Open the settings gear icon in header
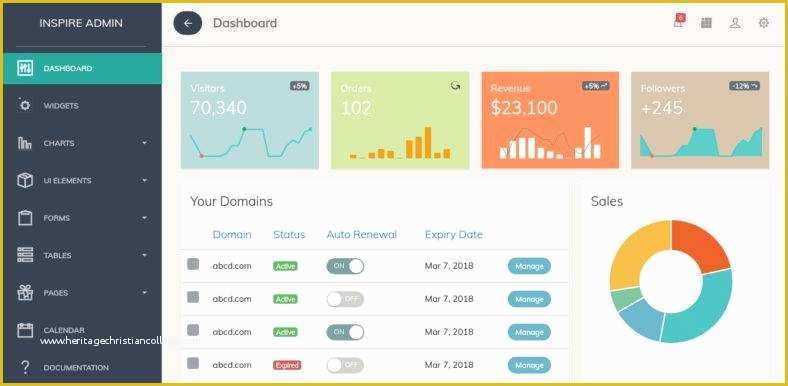788x386 pixels. [x=764, y=23]
